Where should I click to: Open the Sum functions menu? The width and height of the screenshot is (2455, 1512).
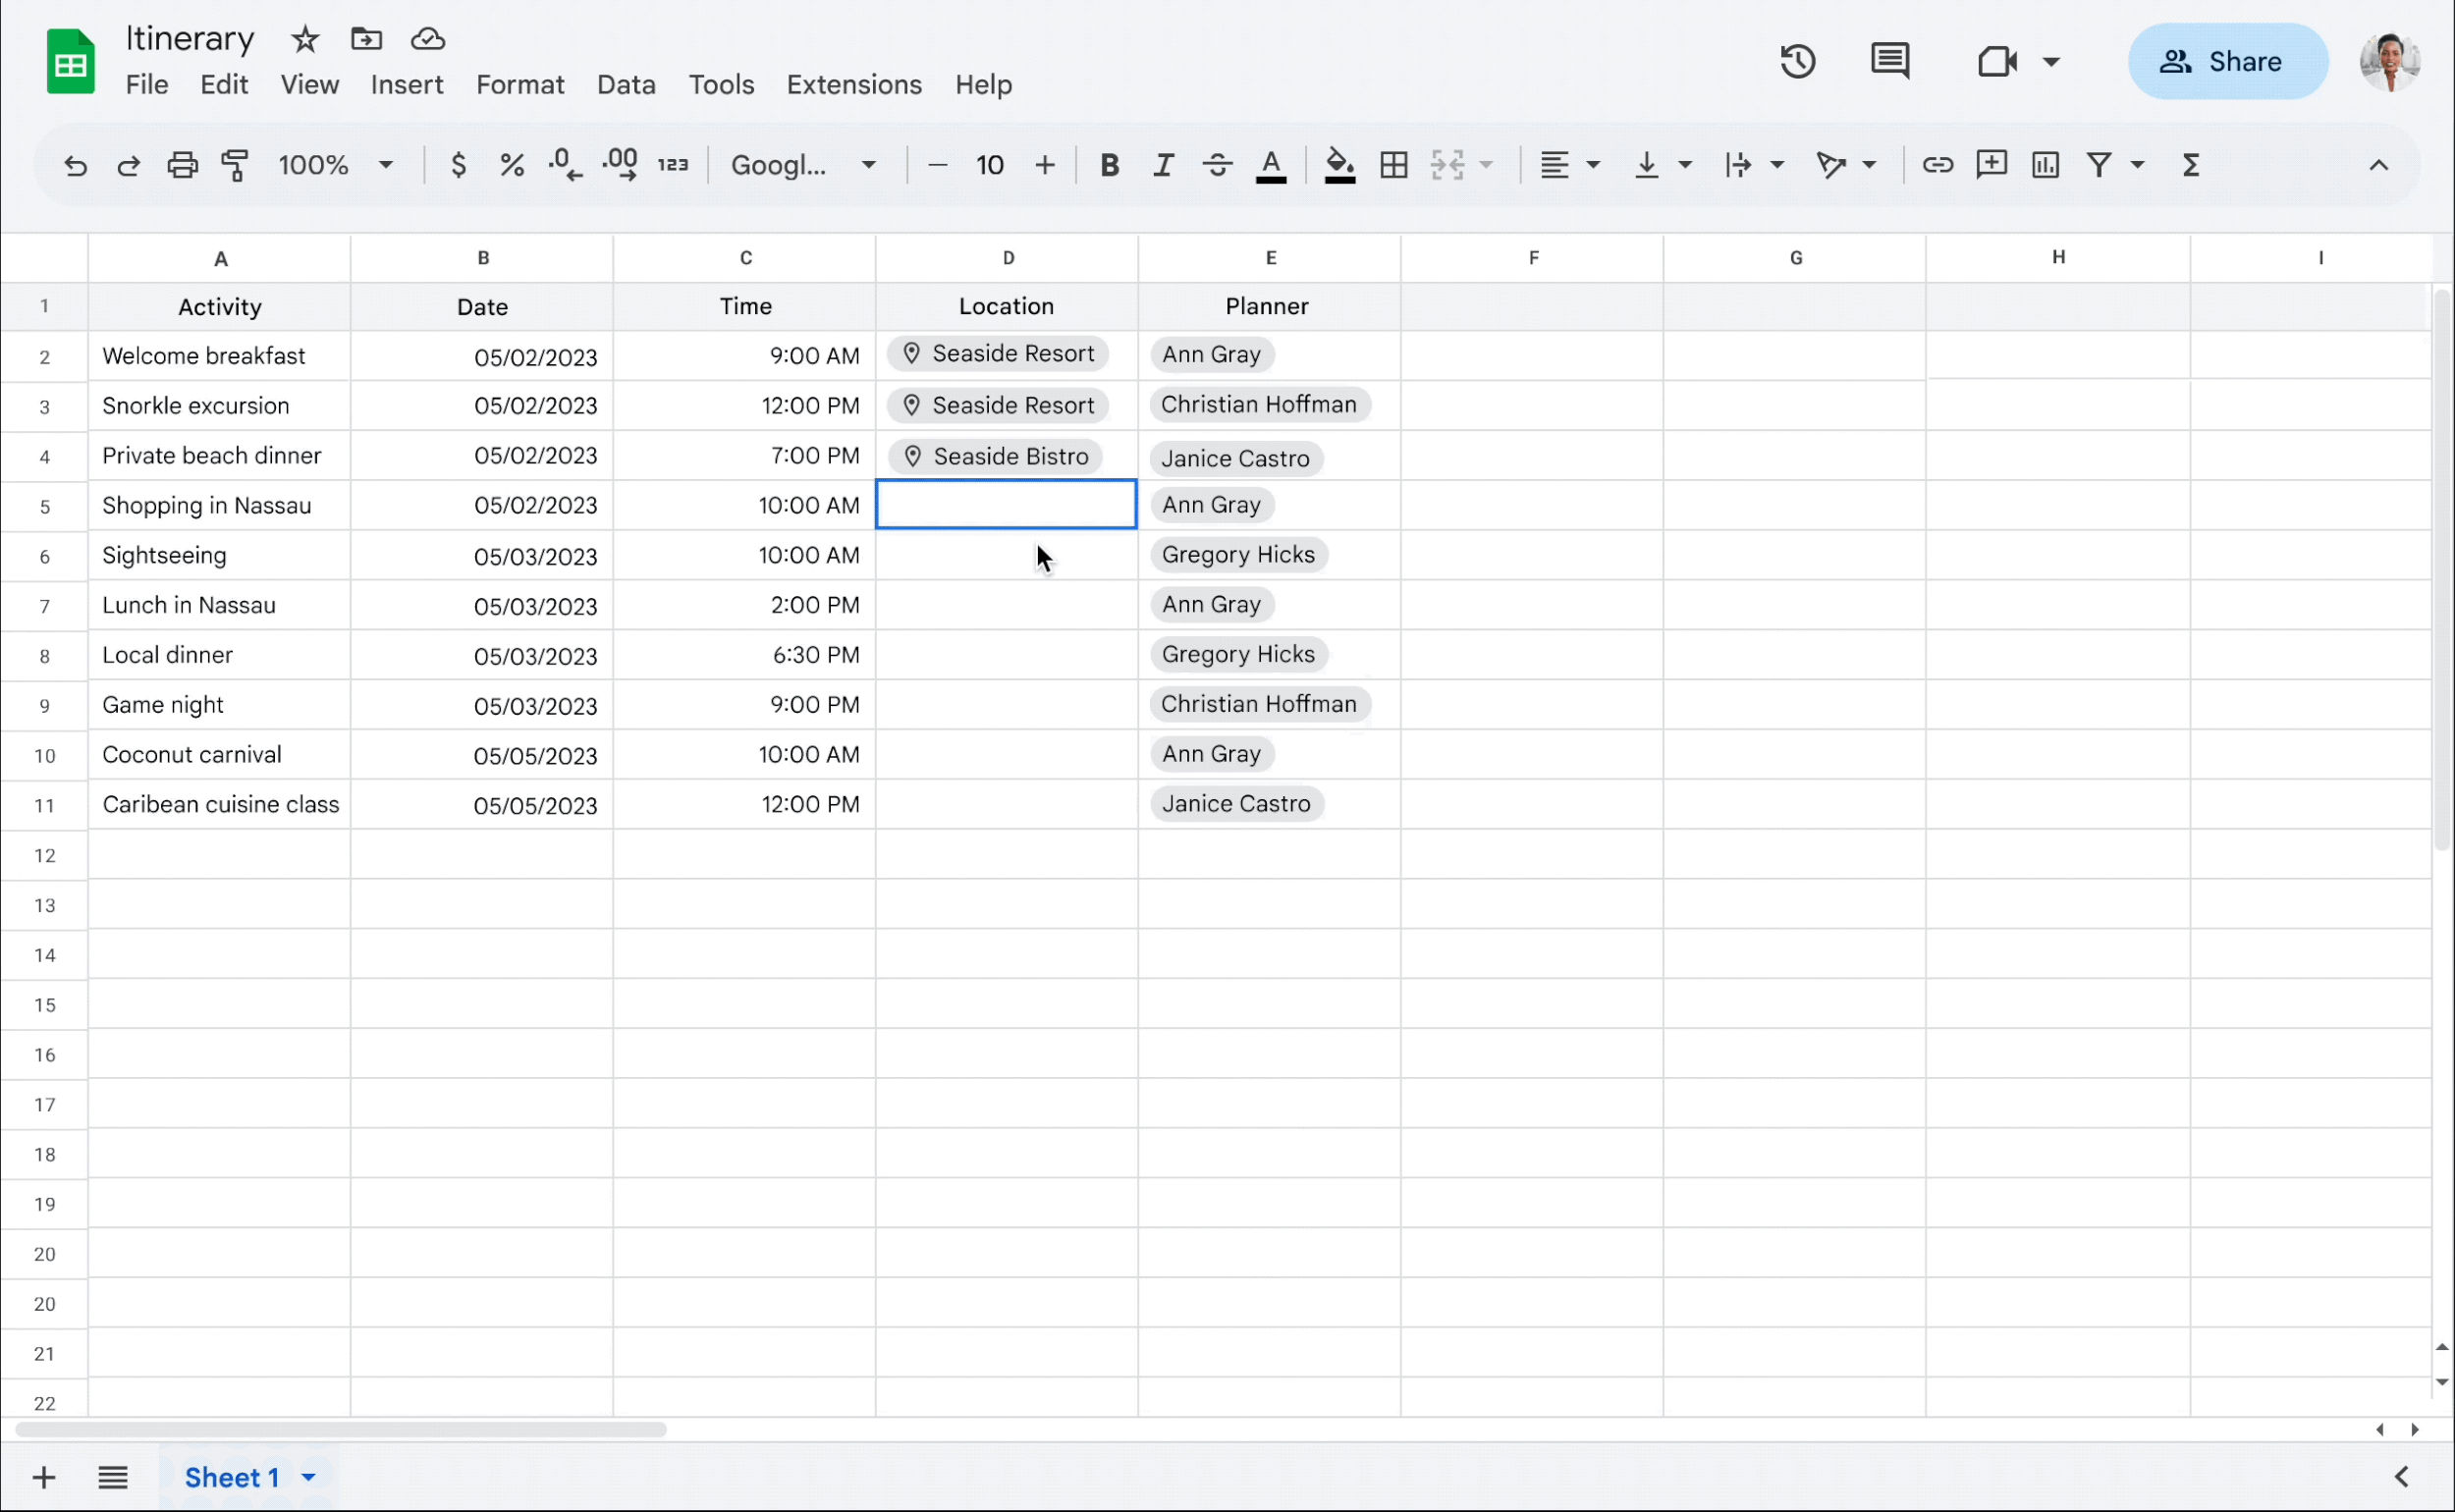[x=2191, y=165]
